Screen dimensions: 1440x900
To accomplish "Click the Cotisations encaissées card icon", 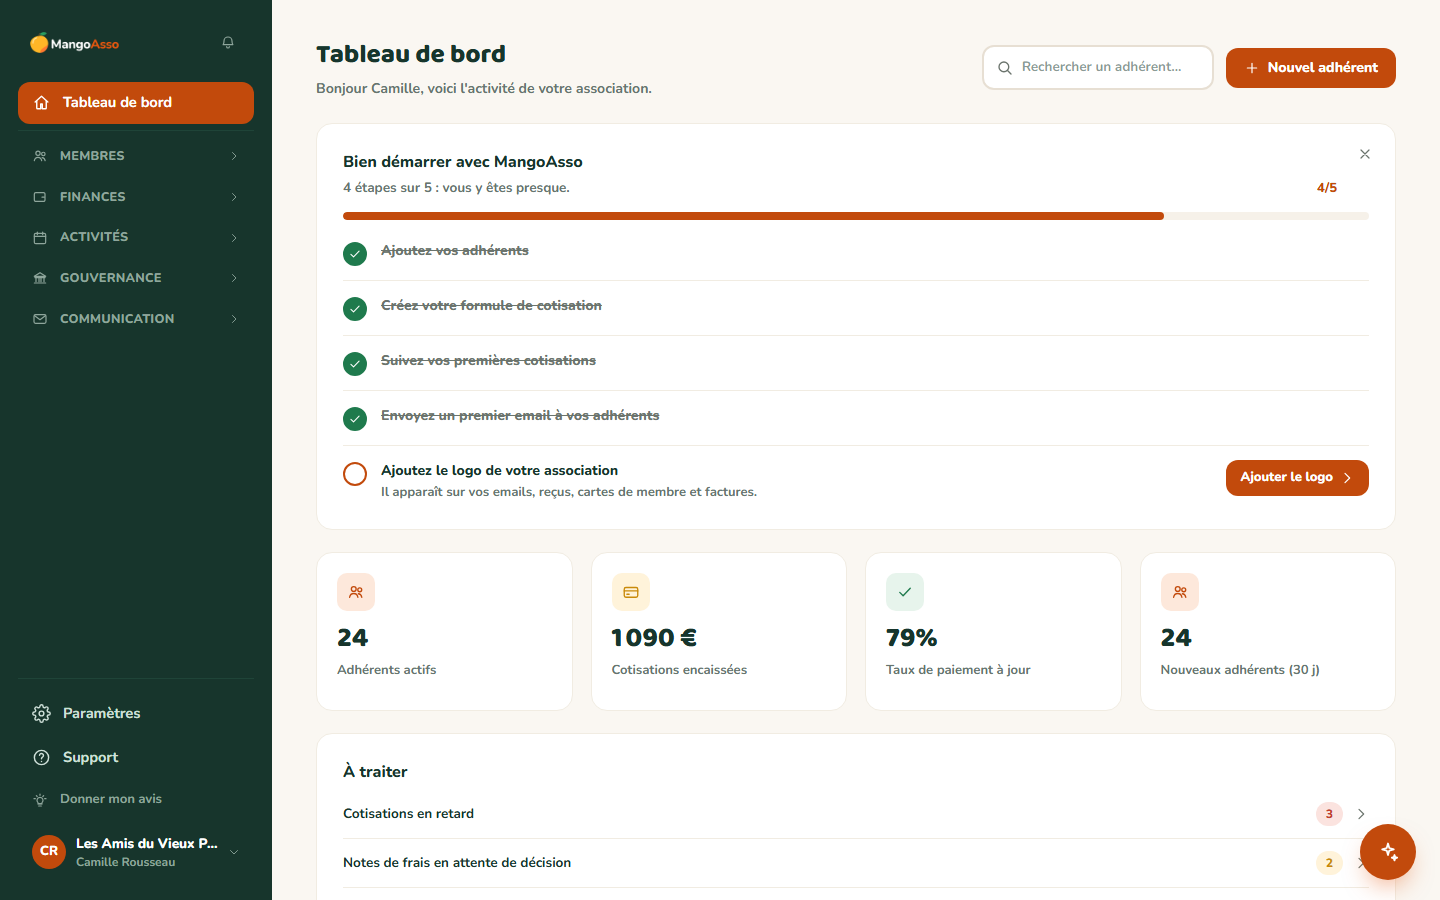I will 631,592.
